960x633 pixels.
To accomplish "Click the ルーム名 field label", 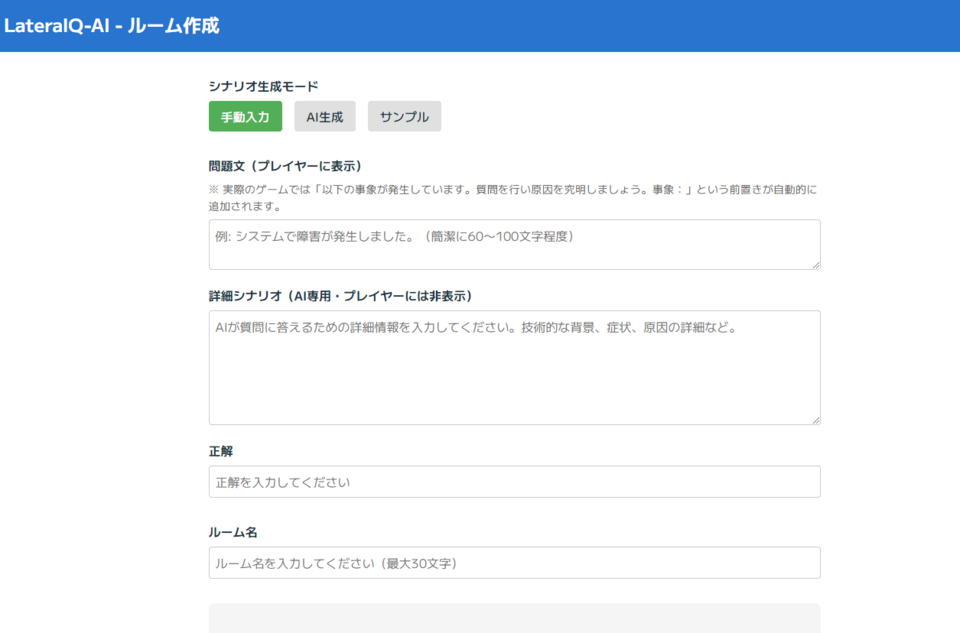I will click(x=233, y=532).
